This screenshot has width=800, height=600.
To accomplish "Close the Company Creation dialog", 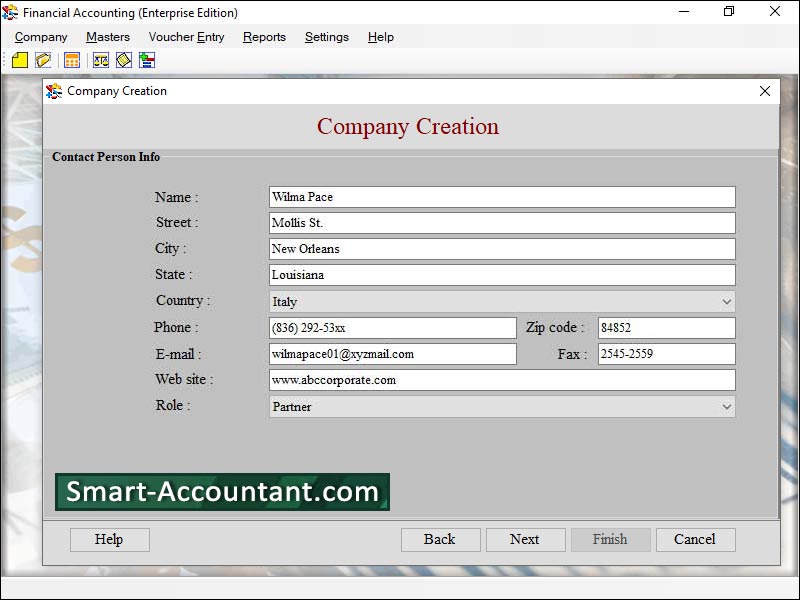I will point(765,91).
